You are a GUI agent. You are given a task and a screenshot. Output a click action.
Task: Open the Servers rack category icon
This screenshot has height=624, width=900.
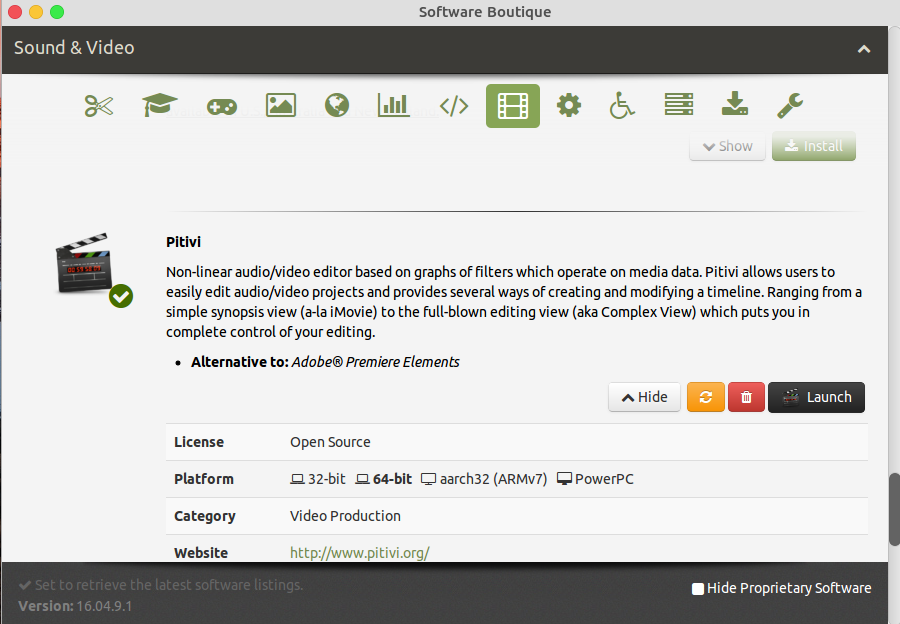click(679, 104)
